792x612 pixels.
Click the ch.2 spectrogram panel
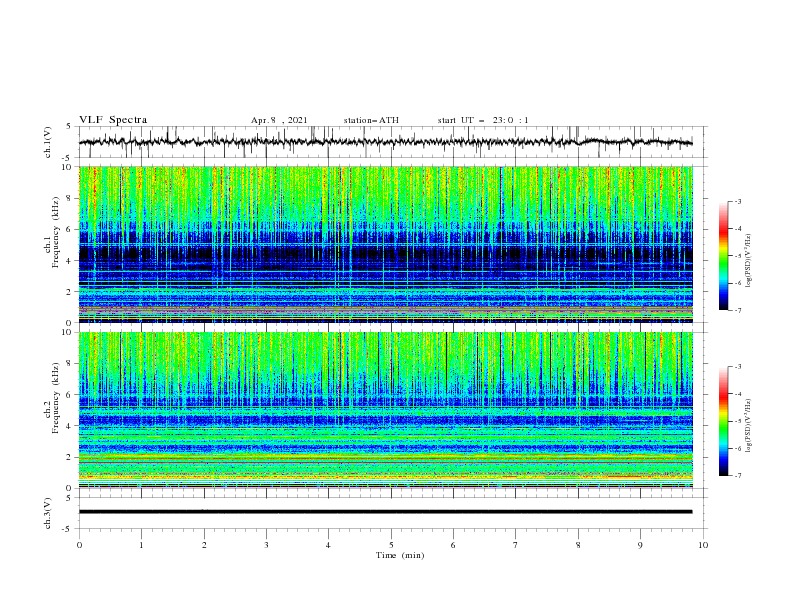coord(386,410)
